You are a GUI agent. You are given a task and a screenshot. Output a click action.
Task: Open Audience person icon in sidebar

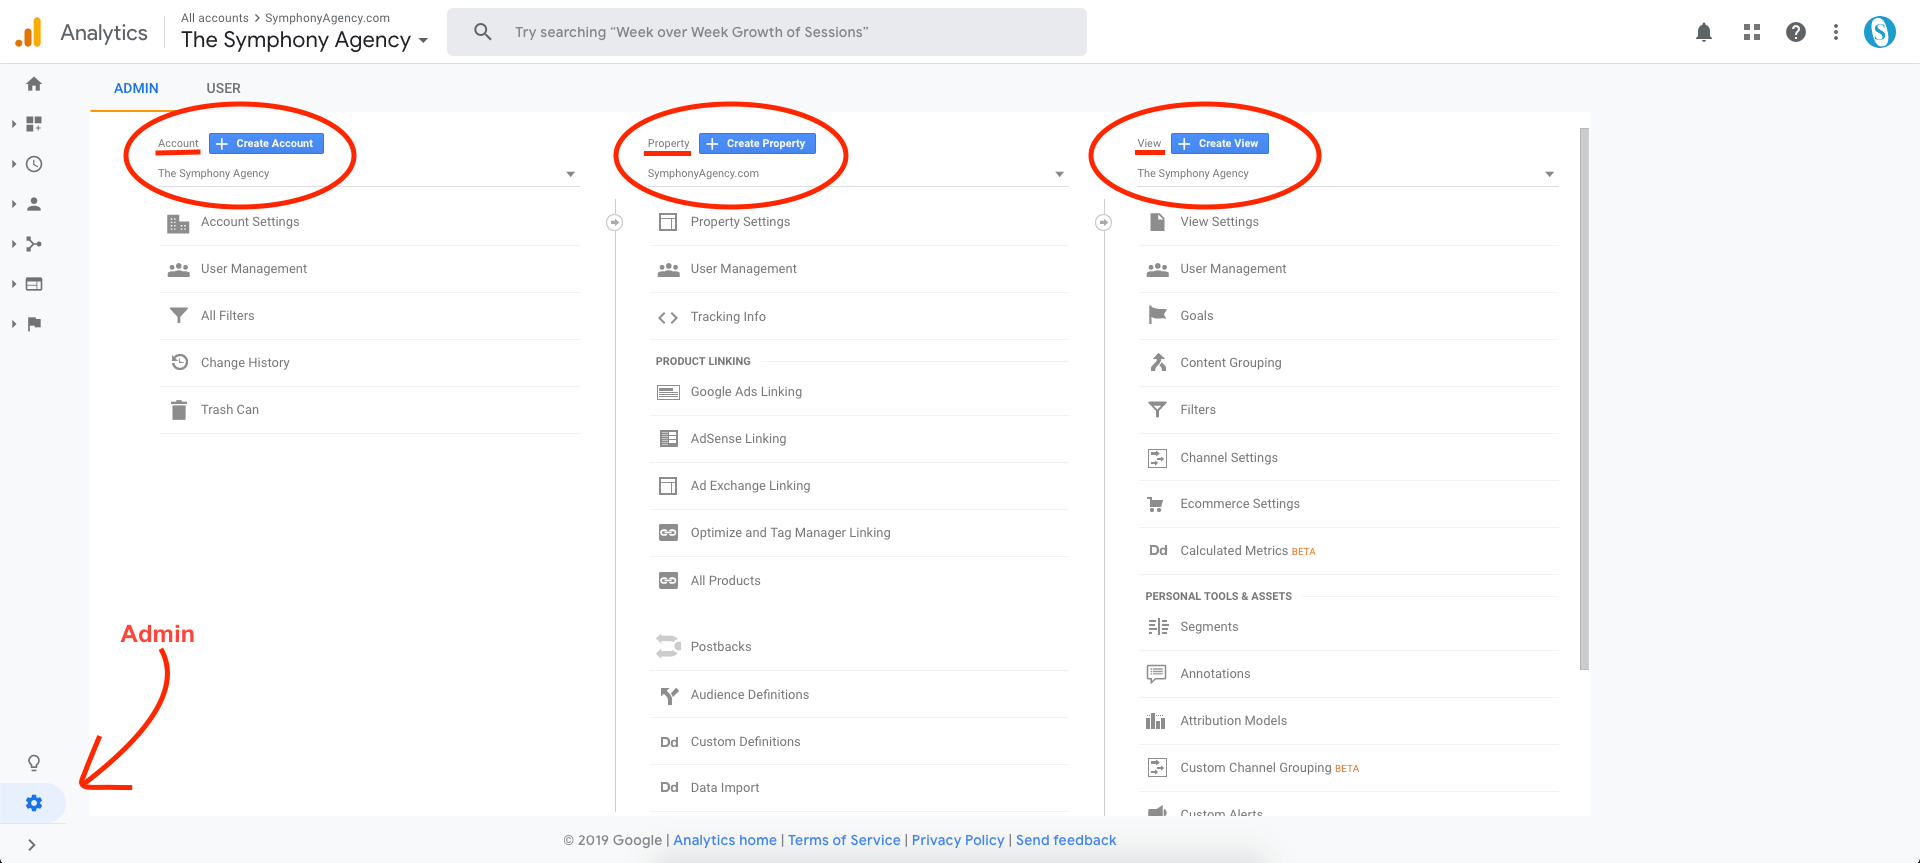34,204
